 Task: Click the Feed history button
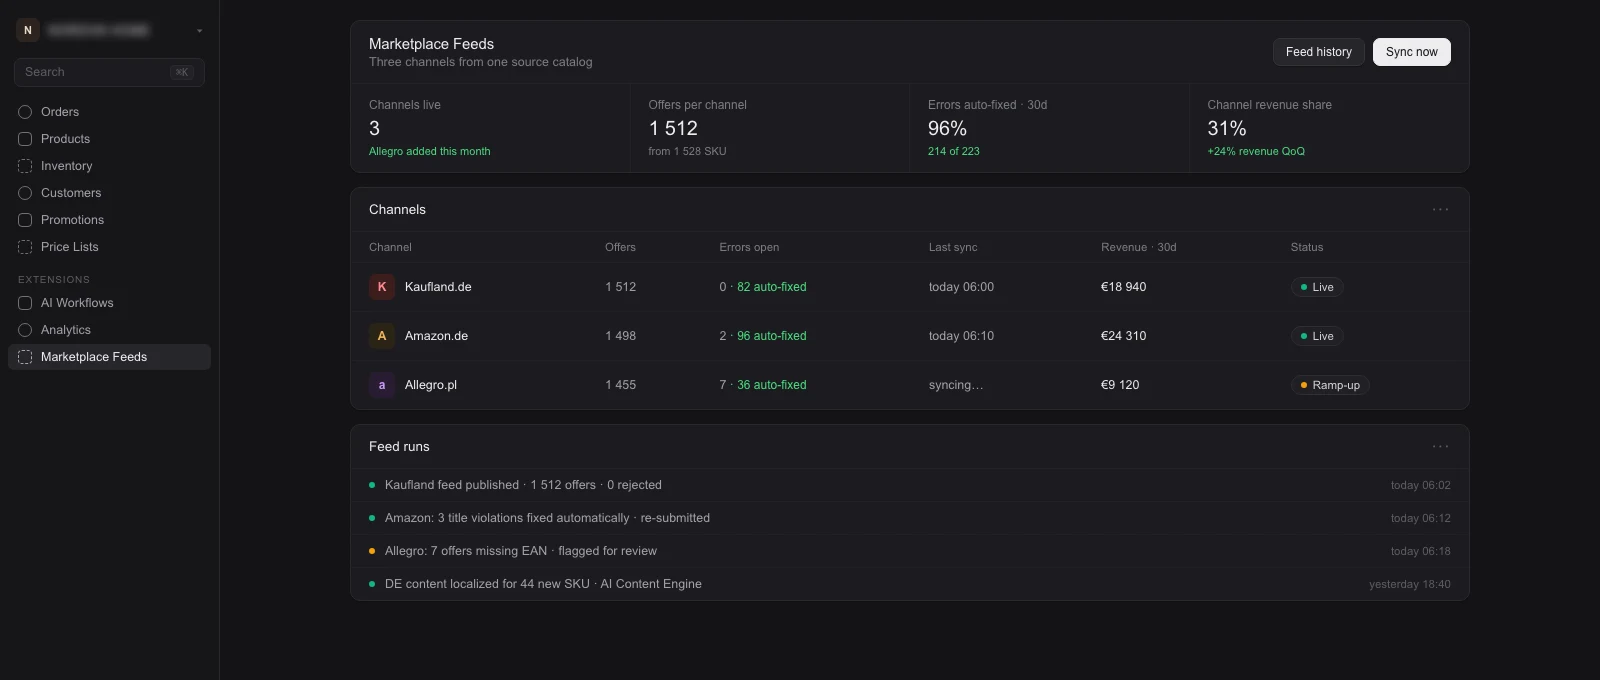[x=1318, y=52]
